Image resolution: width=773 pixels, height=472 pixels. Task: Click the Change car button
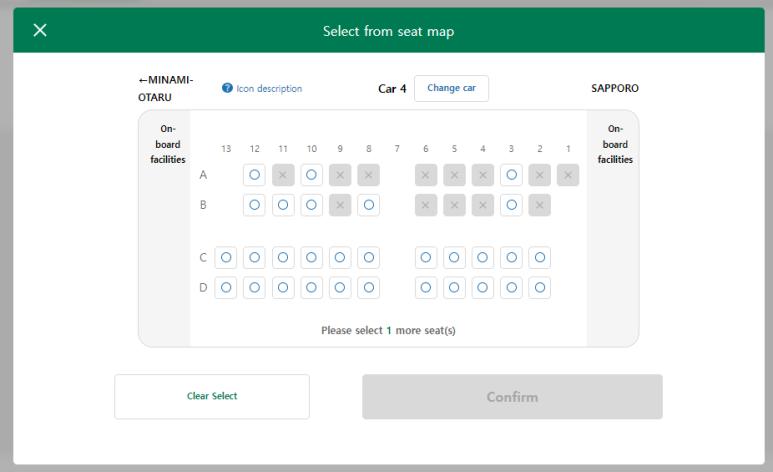(x=452, y=88)
